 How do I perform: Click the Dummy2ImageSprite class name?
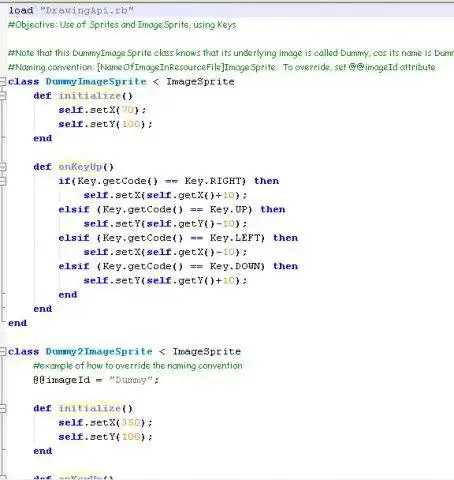99,352
